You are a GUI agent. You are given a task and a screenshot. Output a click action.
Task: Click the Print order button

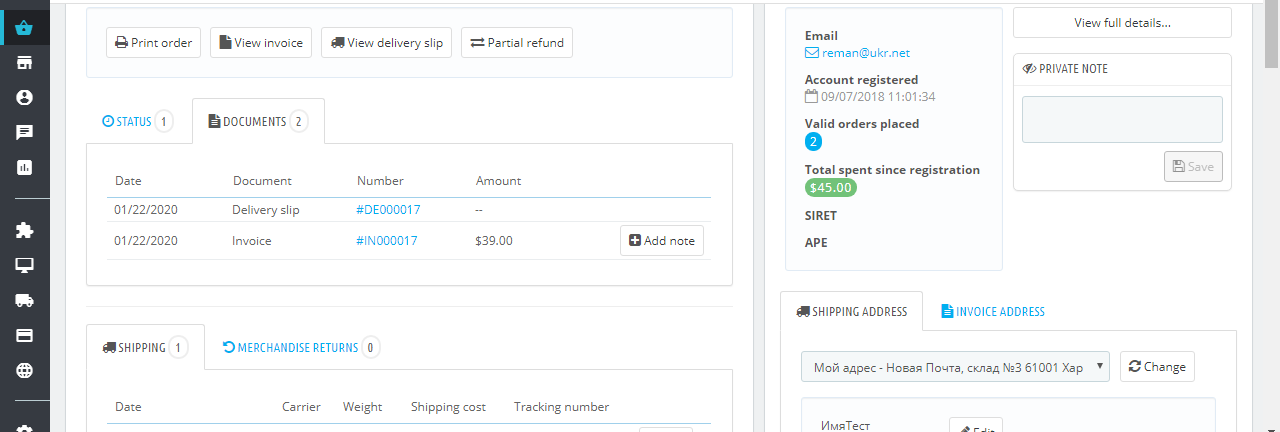tap(154, 43)
